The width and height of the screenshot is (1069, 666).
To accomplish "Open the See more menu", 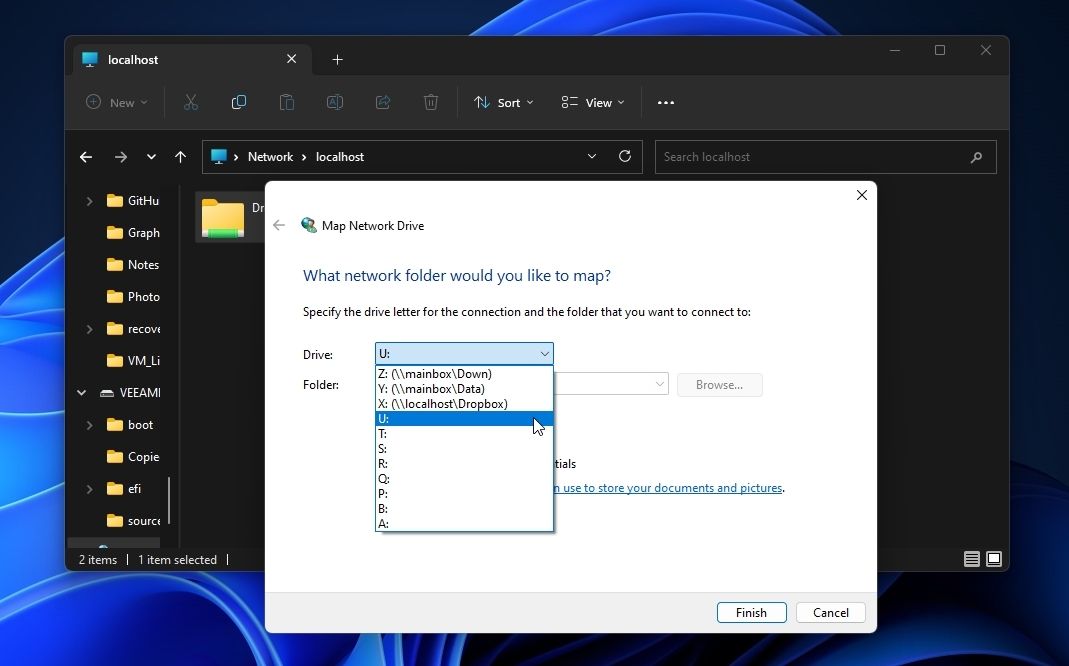I will click(666, 102).
